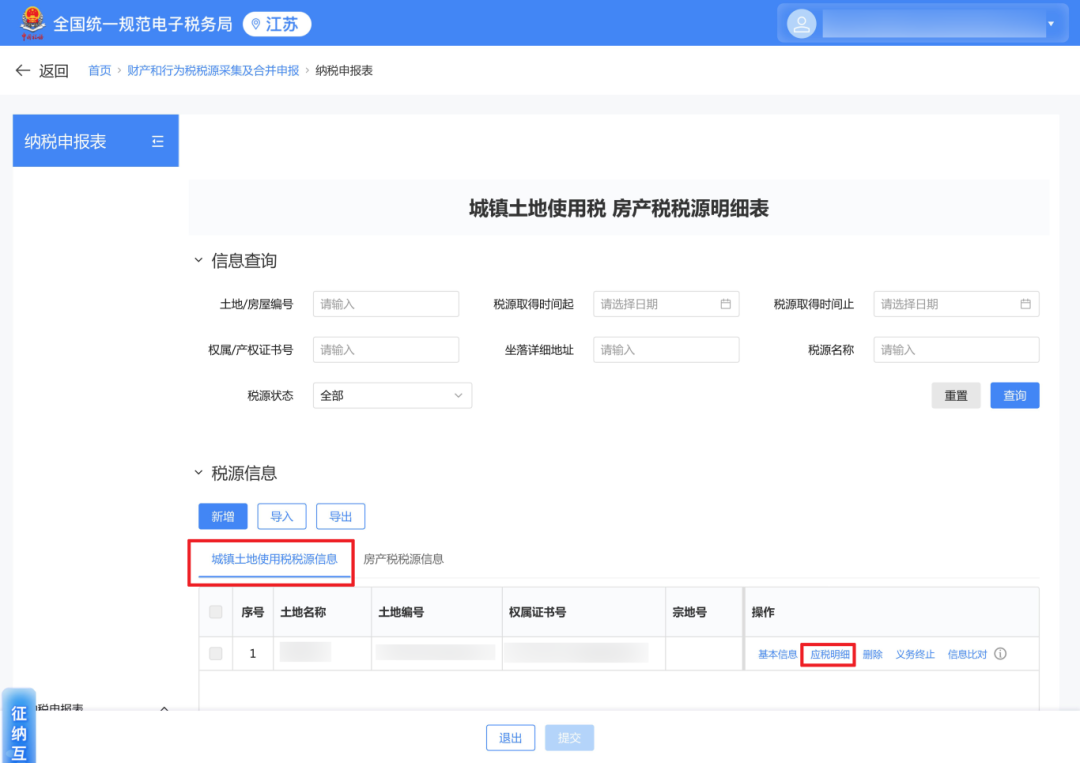
Task: Click the 提交 button
Action: 569,738
